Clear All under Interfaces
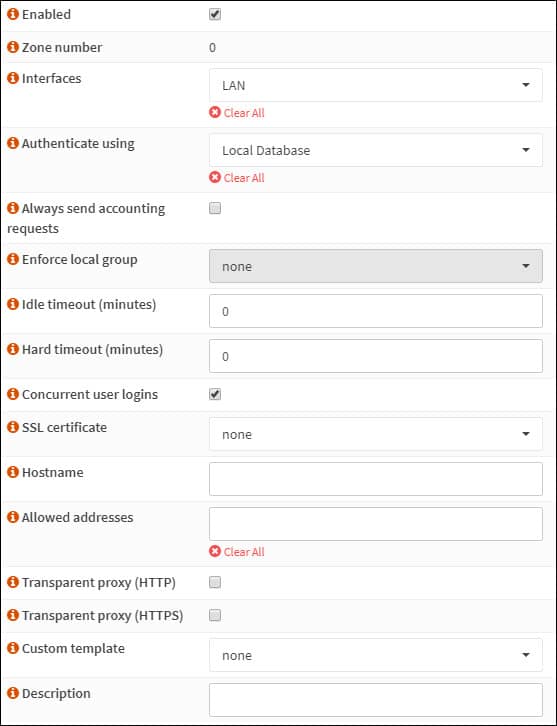This screenshot has height=726, width=557. (237, 113)
